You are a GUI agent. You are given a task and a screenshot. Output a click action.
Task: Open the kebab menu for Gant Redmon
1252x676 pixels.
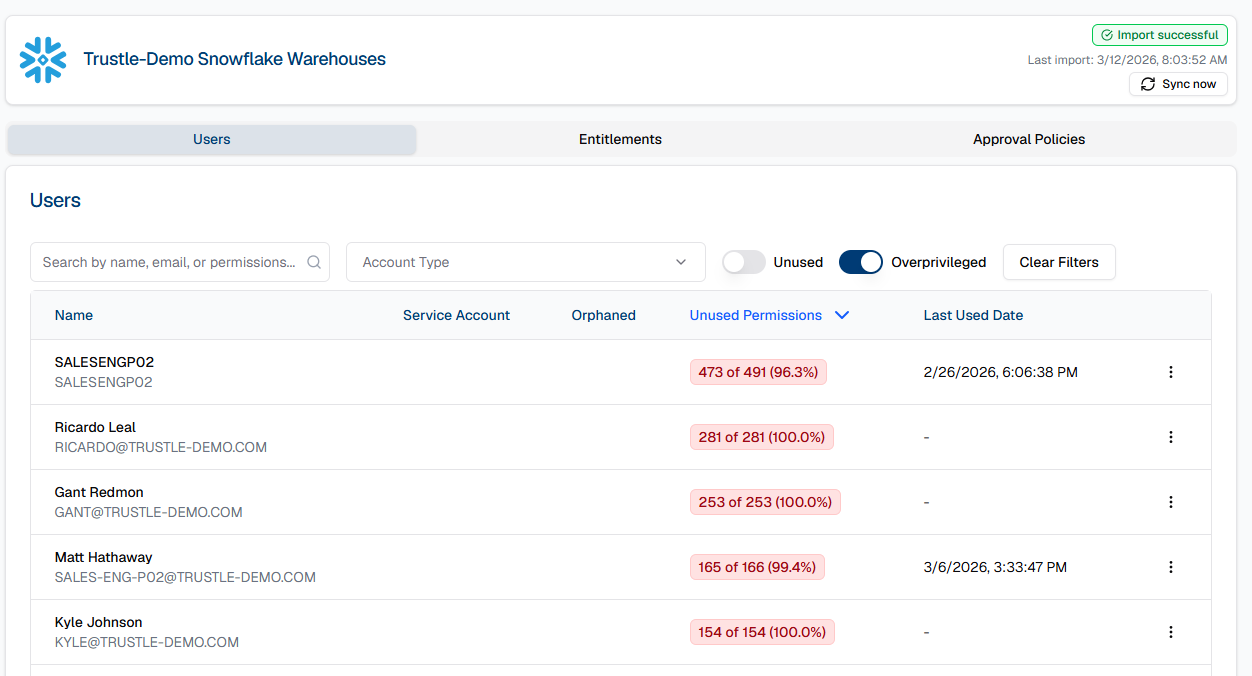point(1170,501)
